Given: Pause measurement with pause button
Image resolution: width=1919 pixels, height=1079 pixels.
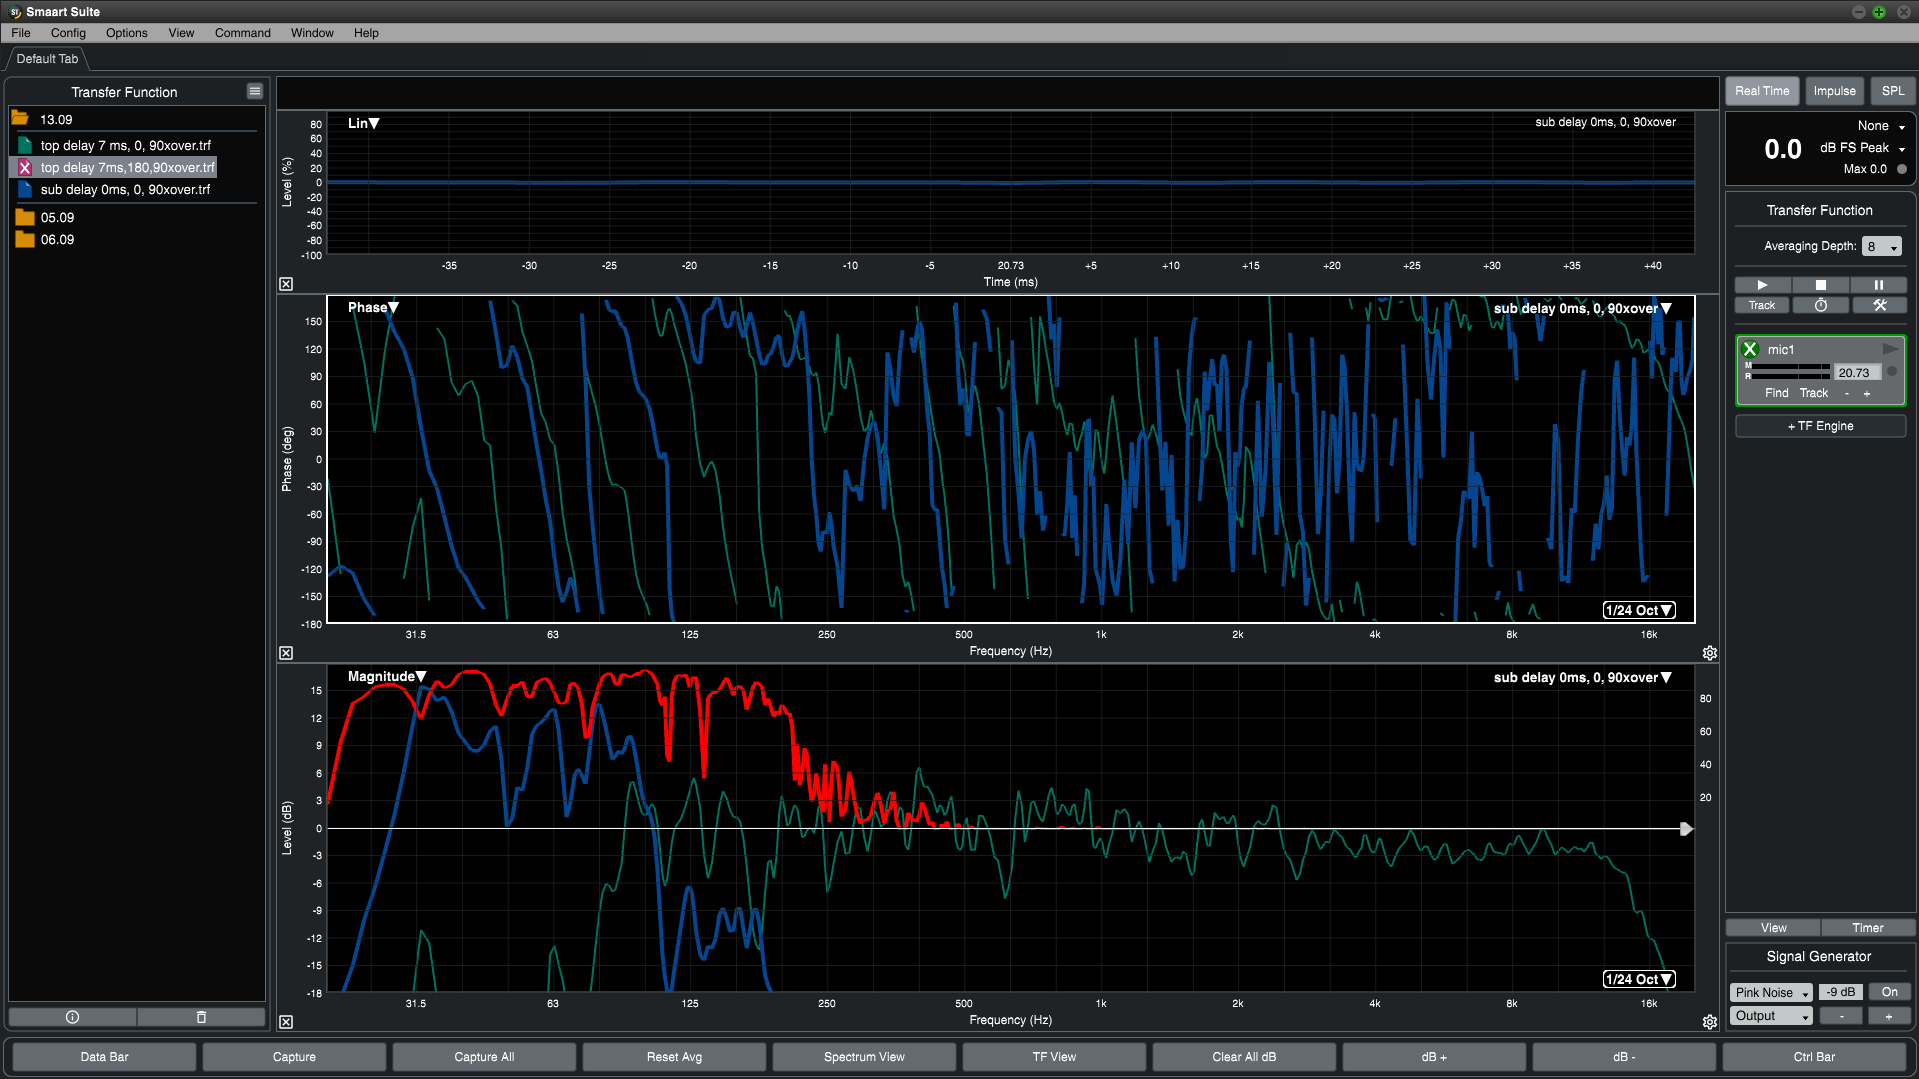Looking at the screenshot, I should click(1879, 285).
